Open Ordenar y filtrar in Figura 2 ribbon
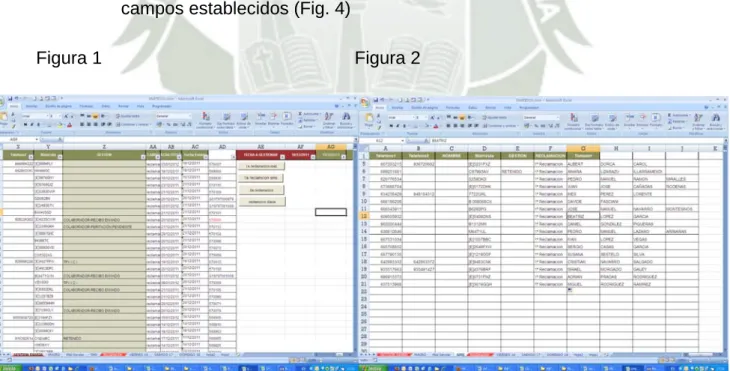This screenshot has width=730, height=371. pos(698,121)
